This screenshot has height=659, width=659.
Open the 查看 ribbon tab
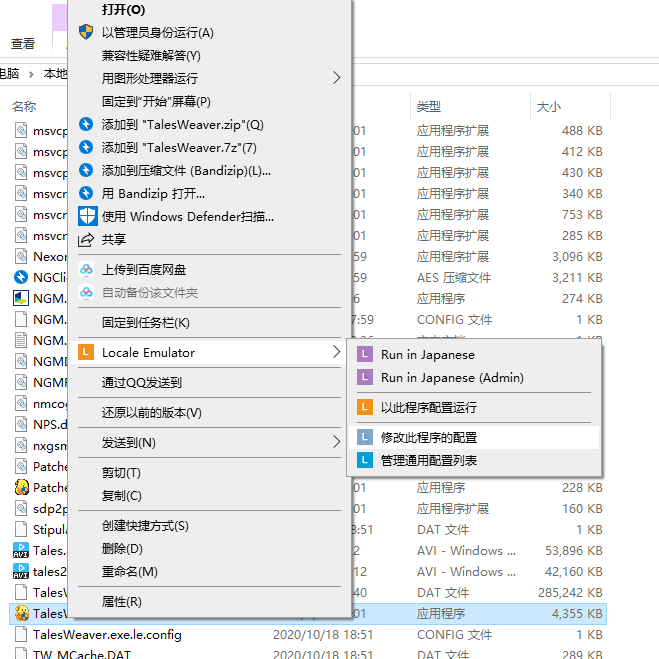(23, 43)
